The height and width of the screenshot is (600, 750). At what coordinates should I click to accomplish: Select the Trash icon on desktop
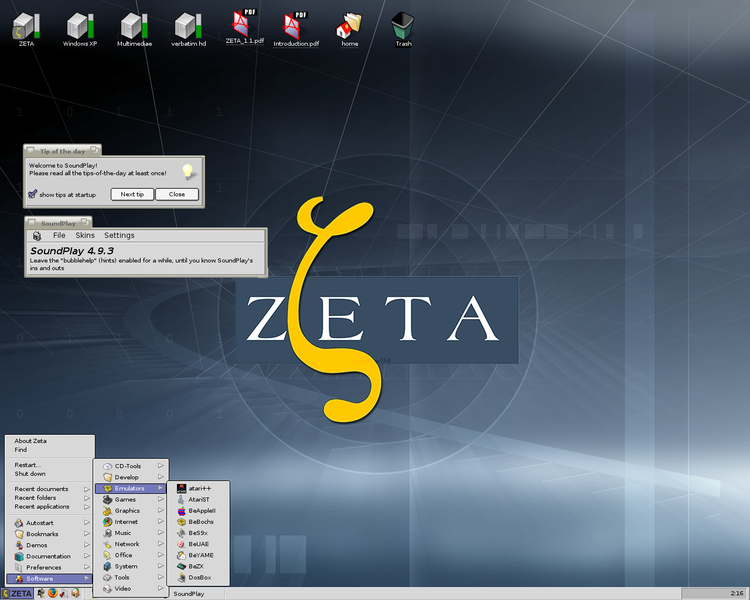click(403, 29)
